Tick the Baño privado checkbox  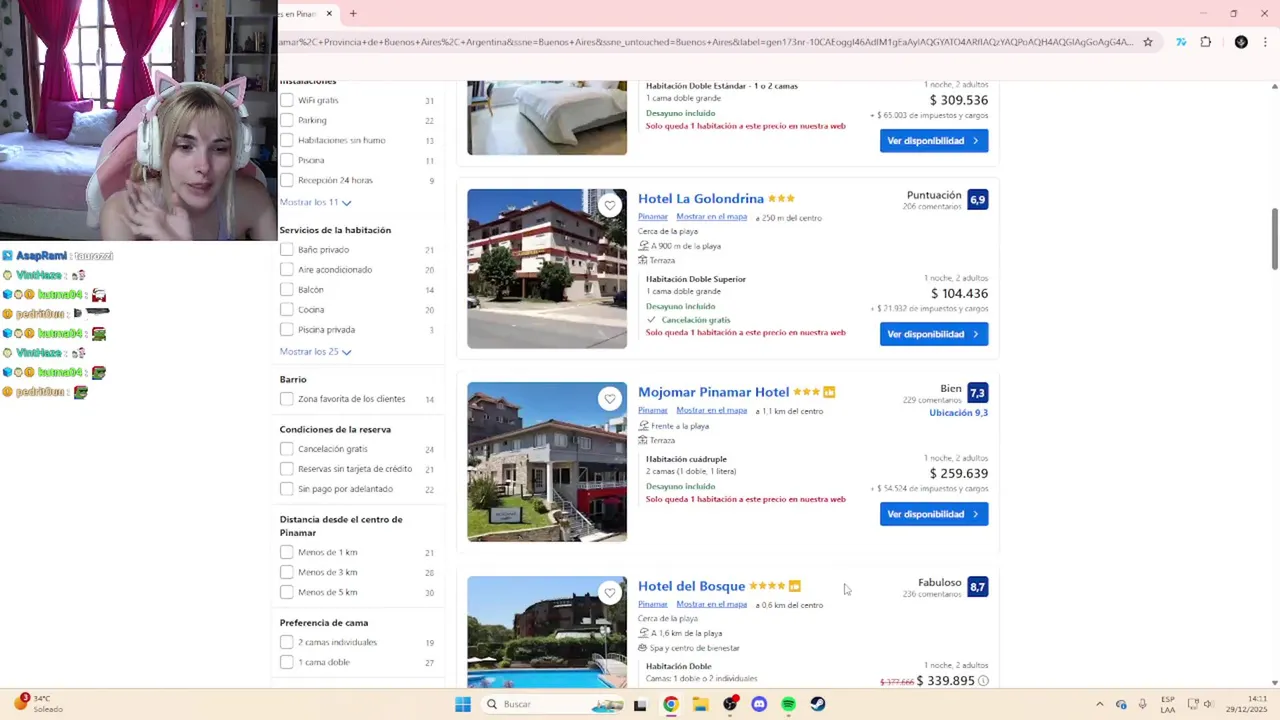click(287, 249)
